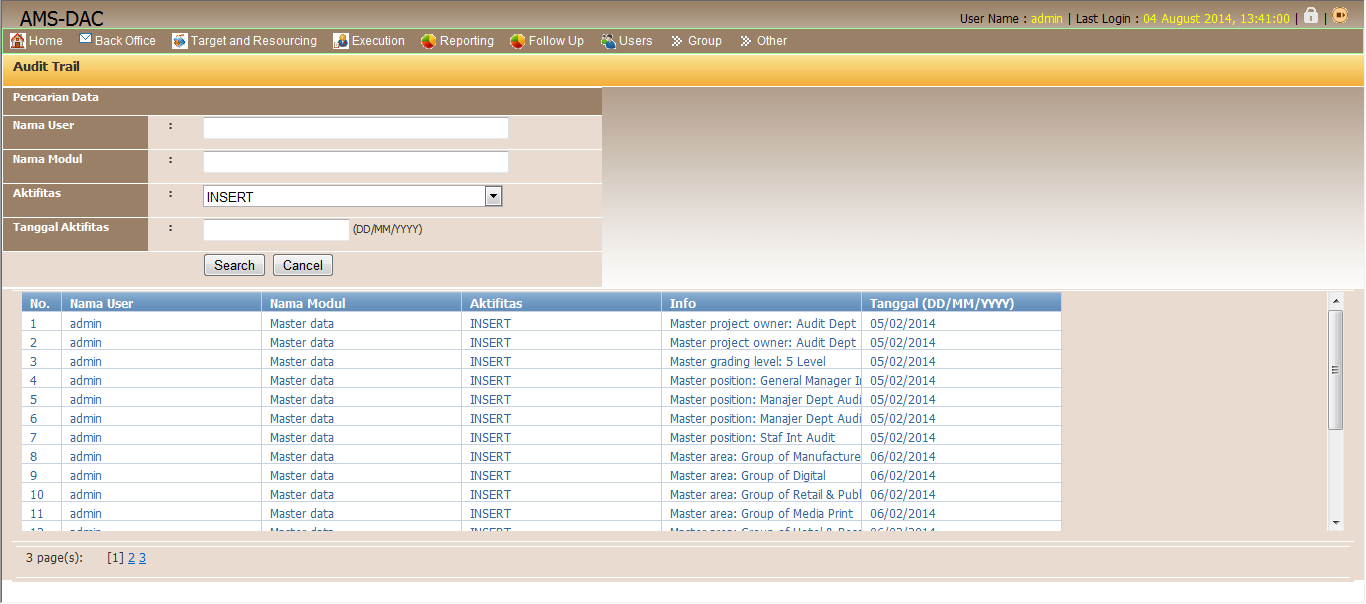The height and width of the screenshot is (604, 1366).
Task: Jump to page 3 of results
Action: 142,558
